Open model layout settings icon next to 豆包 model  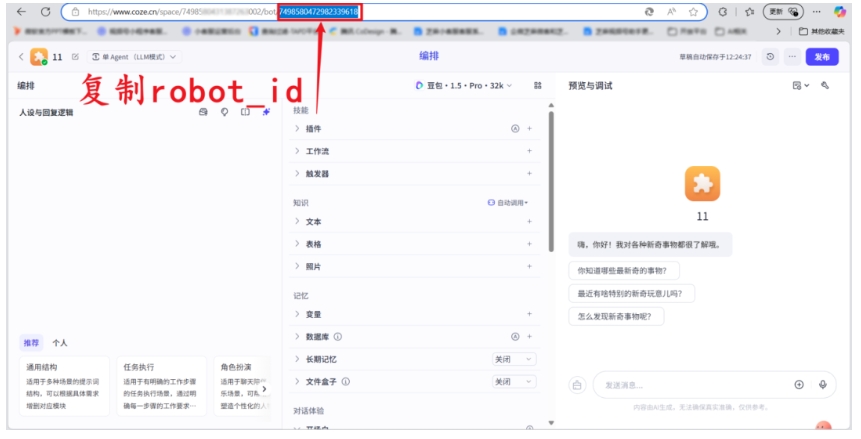(x=538, y=85)
